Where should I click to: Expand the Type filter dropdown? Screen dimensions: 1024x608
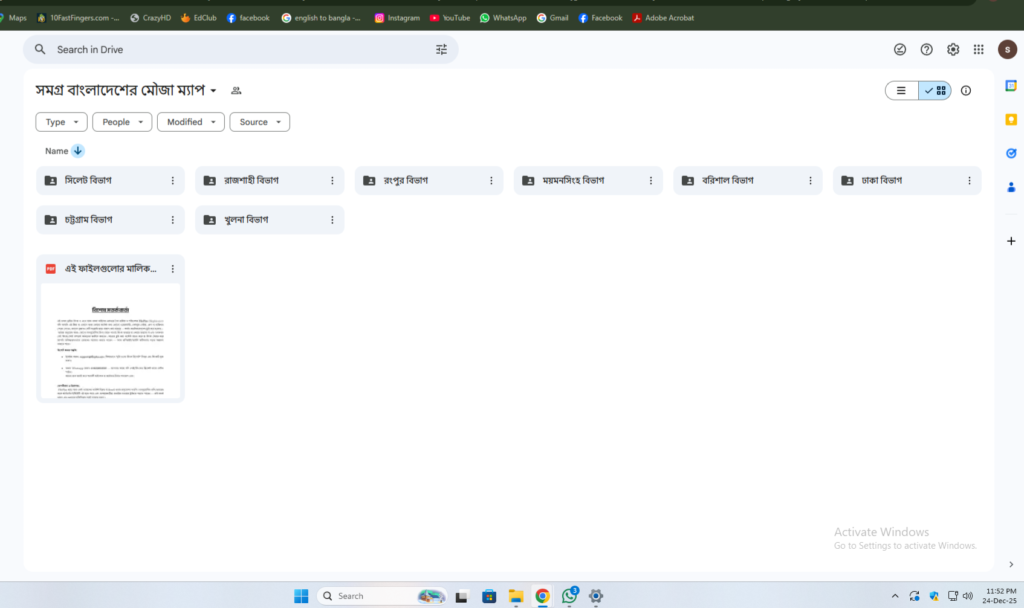point(61,122)
